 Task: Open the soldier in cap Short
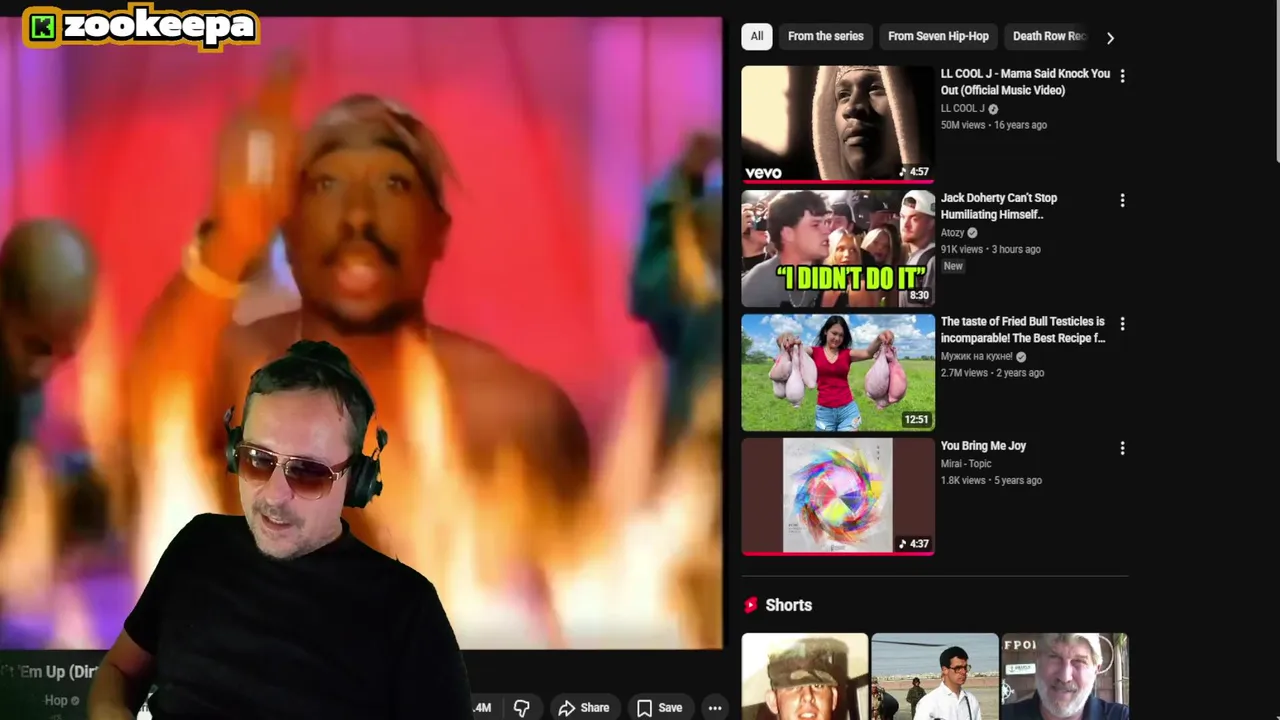point(804,676)
